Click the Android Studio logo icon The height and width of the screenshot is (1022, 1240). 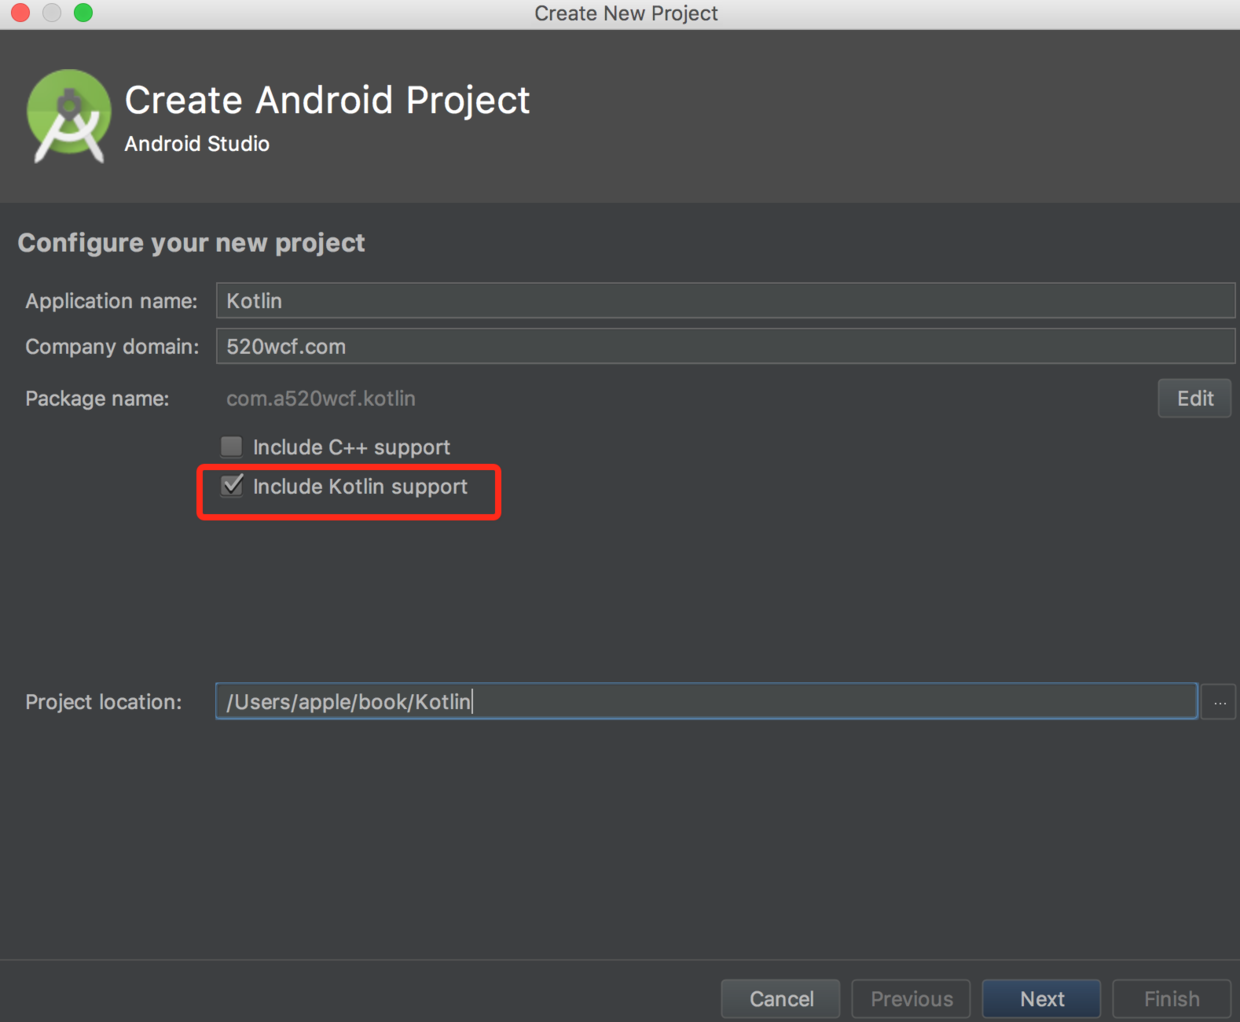click(x=68, y=116)
